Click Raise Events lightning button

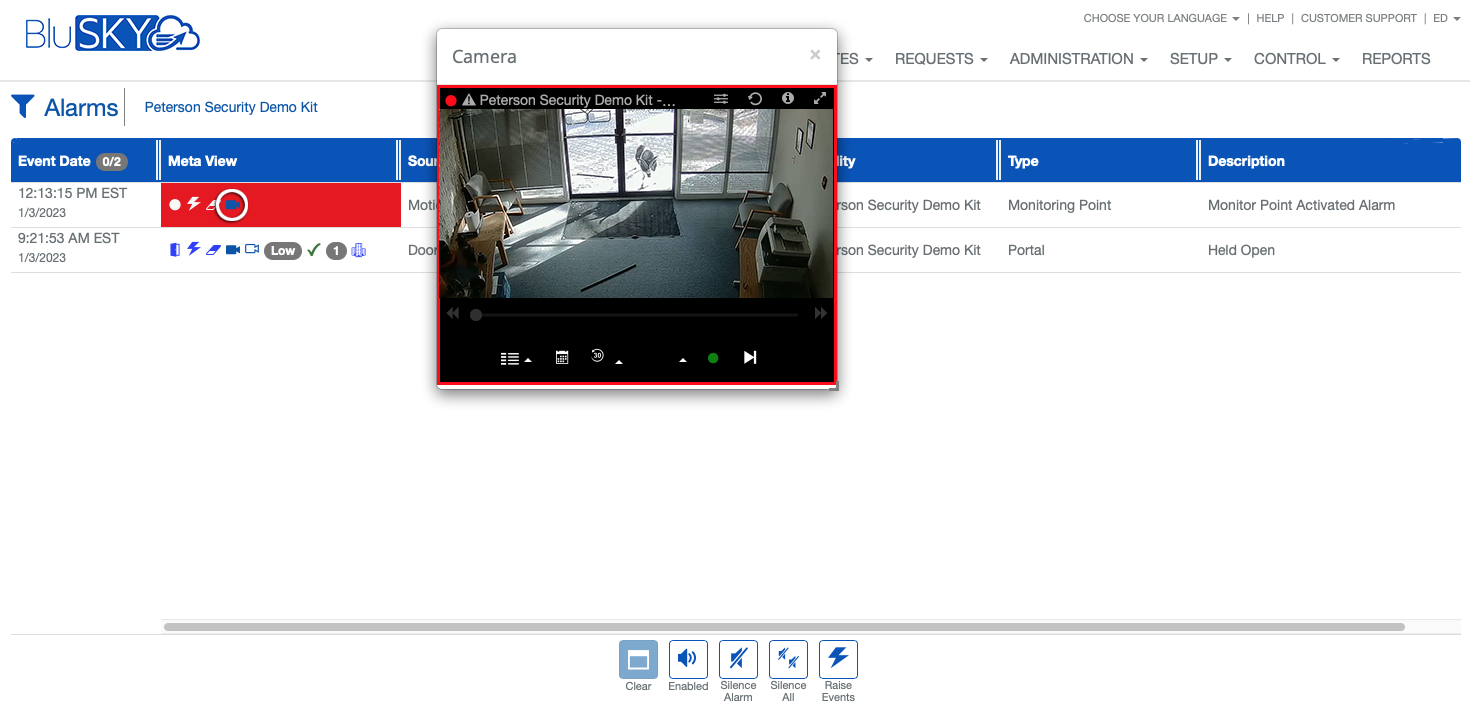click(x=838, y=659)
